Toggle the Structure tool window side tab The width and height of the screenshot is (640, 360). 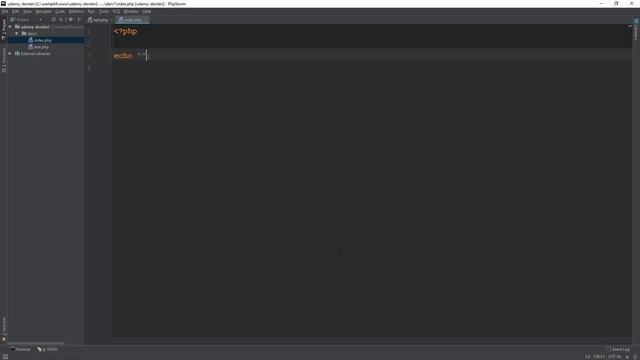coord(4,60)
